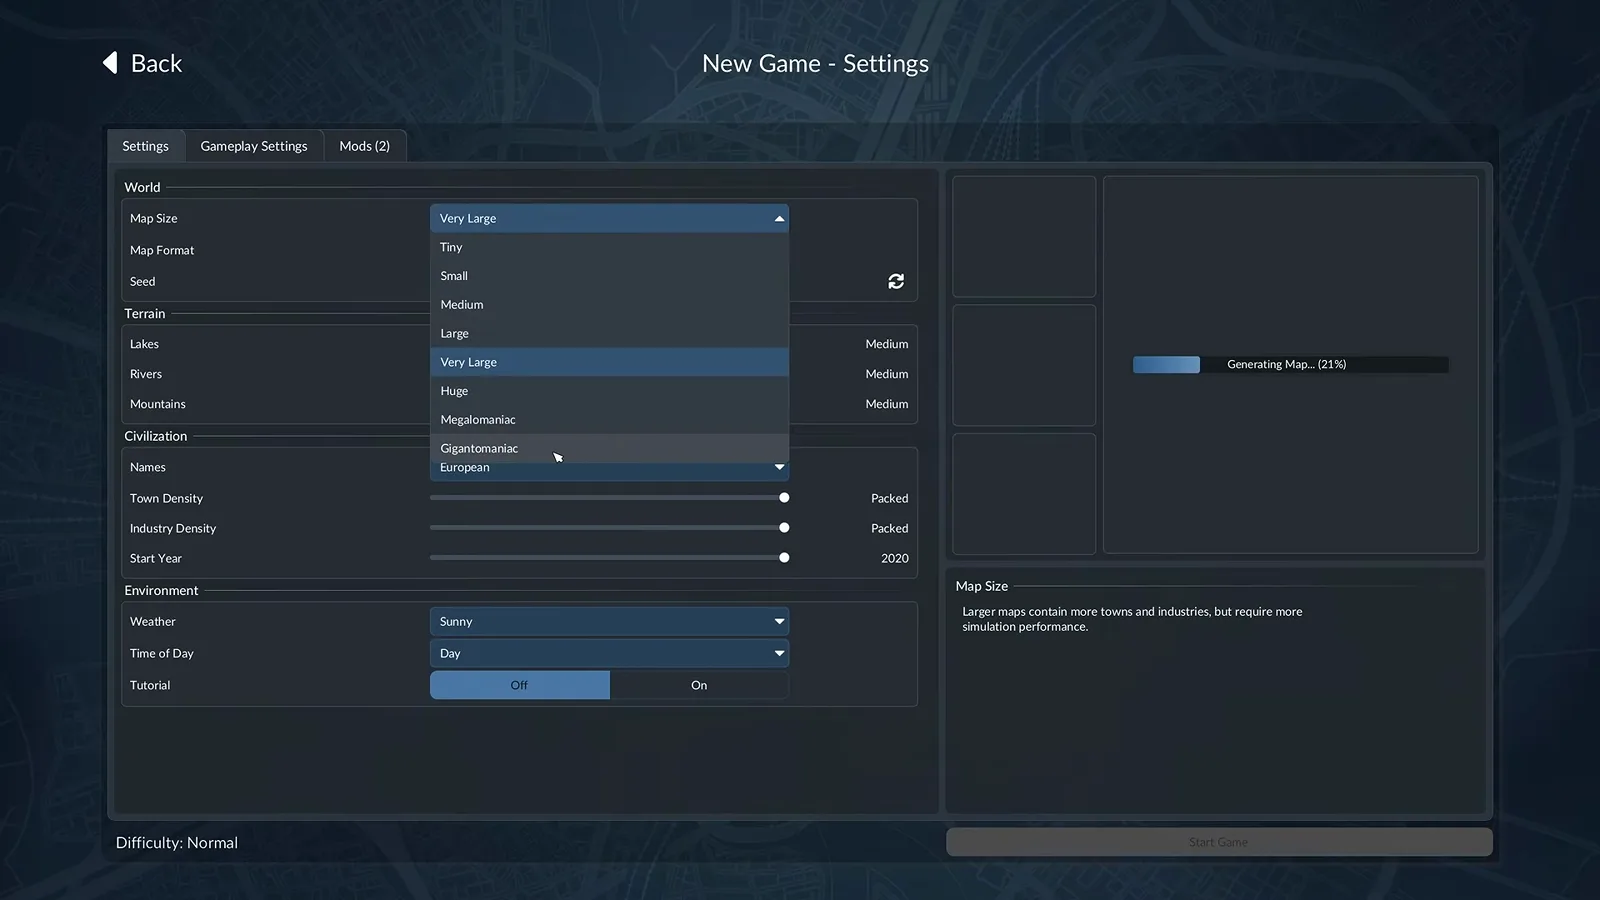
Task: Open the Settings tab
Action: point(146,146)
